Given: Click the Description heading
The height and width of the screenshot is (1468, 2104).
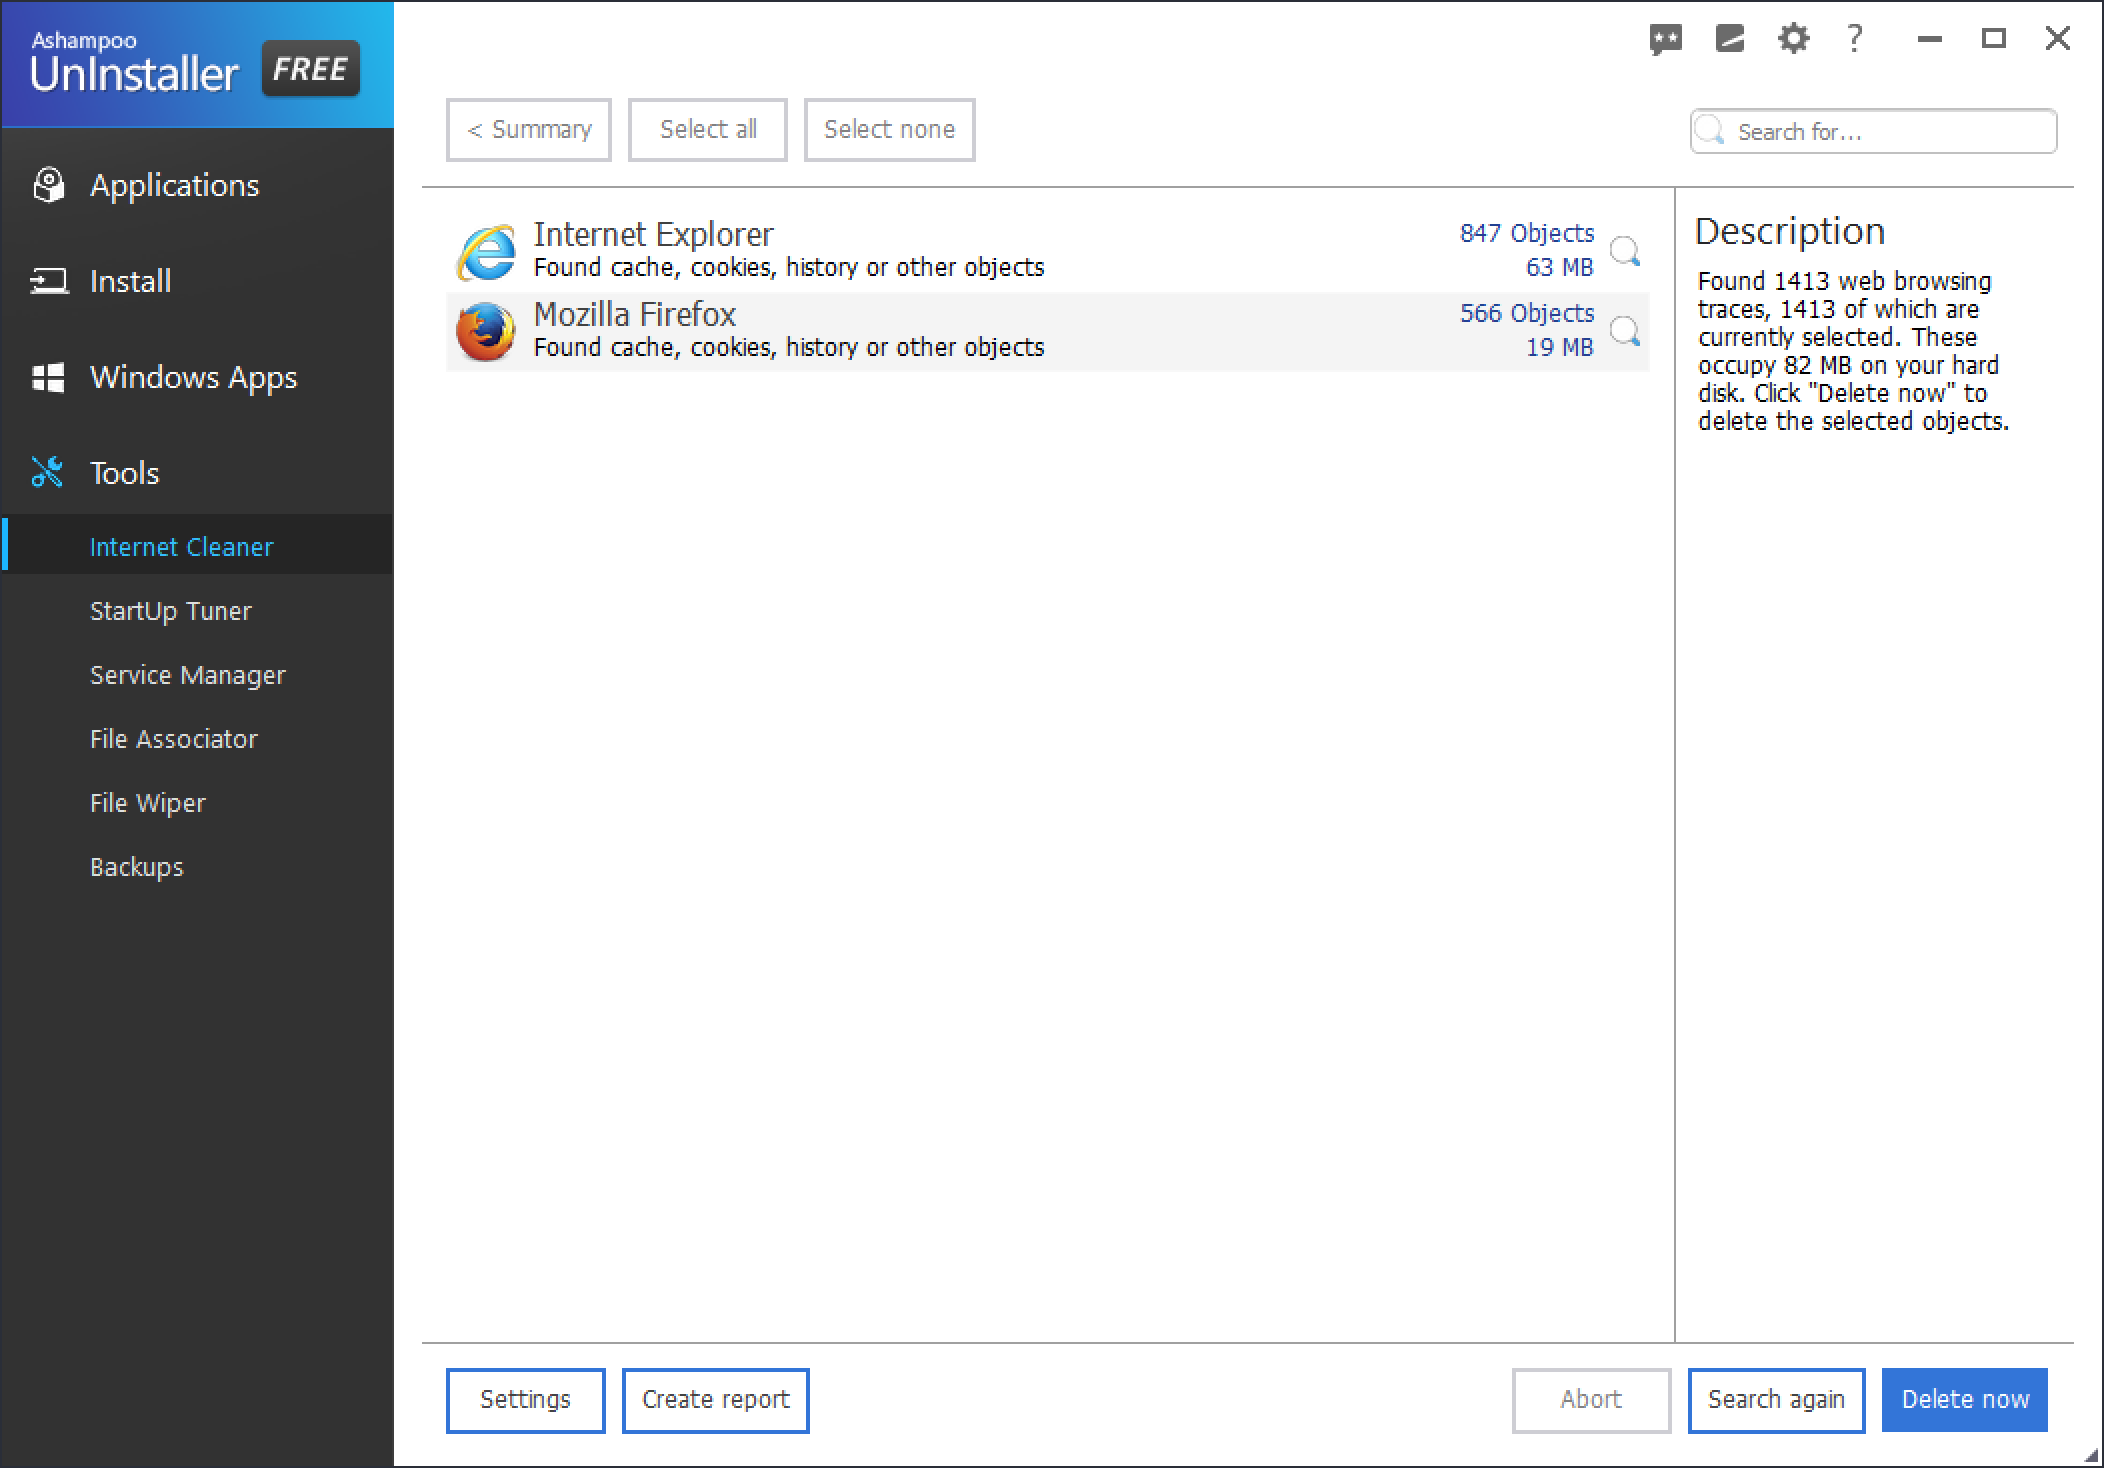Looking at the screenshot, I should point(1789,231).
